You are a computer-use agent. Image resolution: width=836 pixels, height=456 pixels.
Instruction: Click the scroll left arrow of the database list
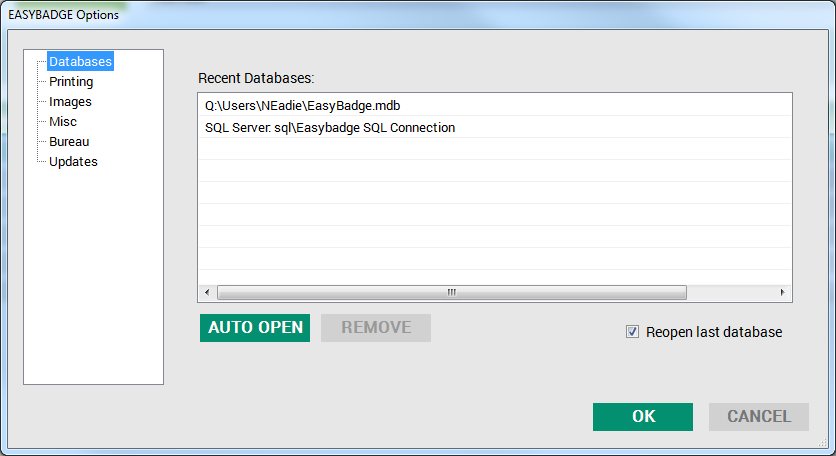pos(207,292)
